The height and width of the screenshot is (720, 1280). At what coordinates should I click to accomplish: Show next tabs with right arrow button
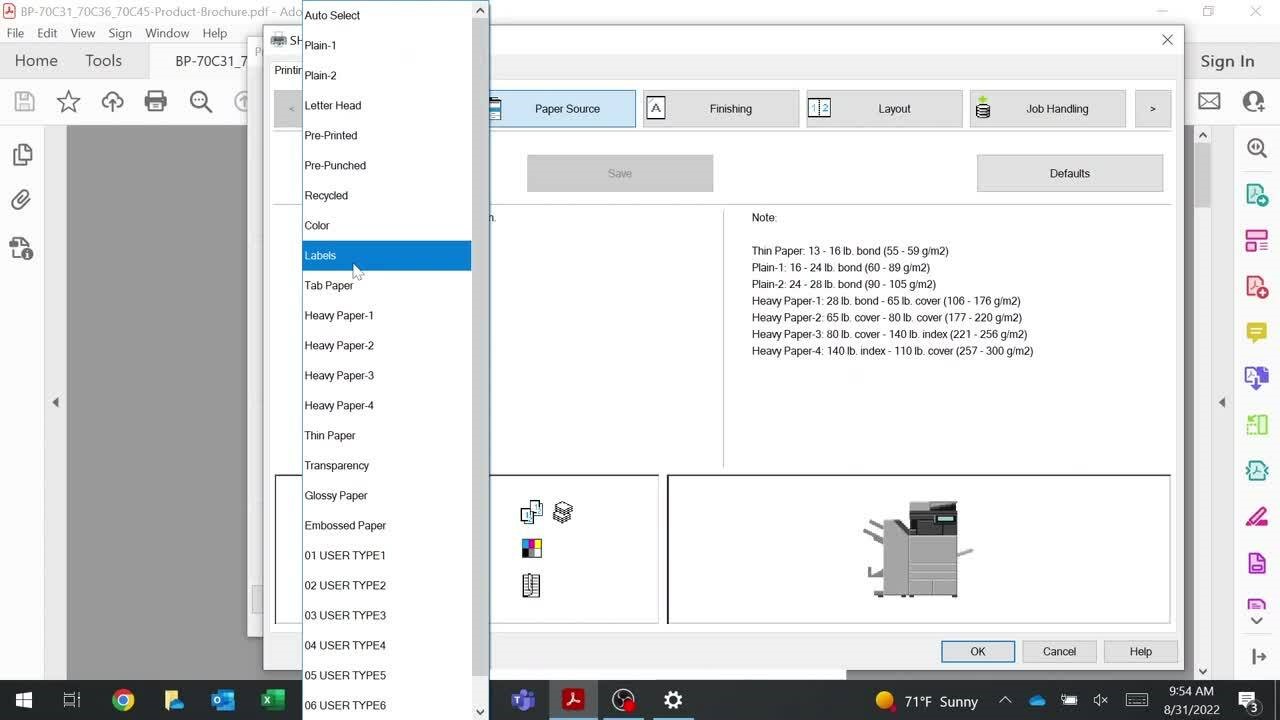point(1153,109)
